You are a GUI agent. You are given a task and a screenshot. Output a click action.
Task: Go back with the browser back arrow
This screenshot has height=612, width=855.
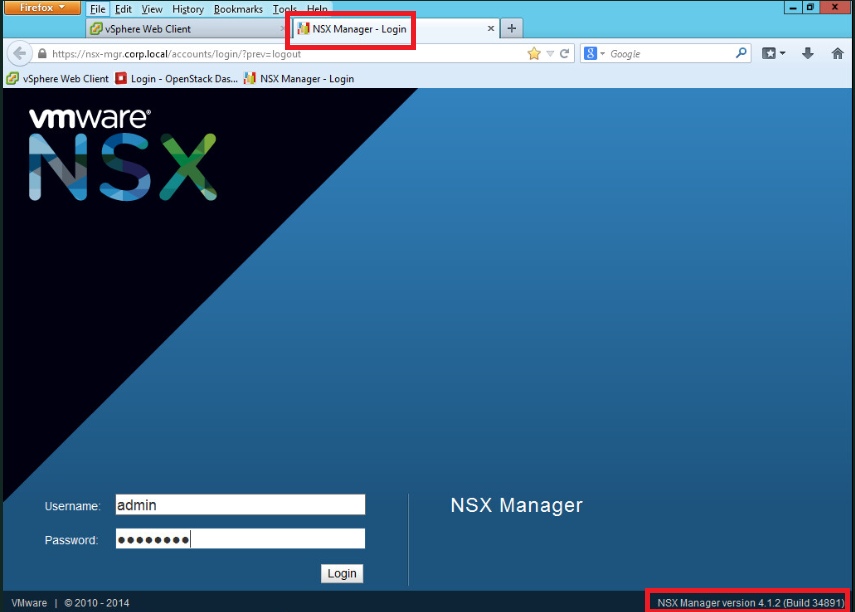click(x=19, y=53)
